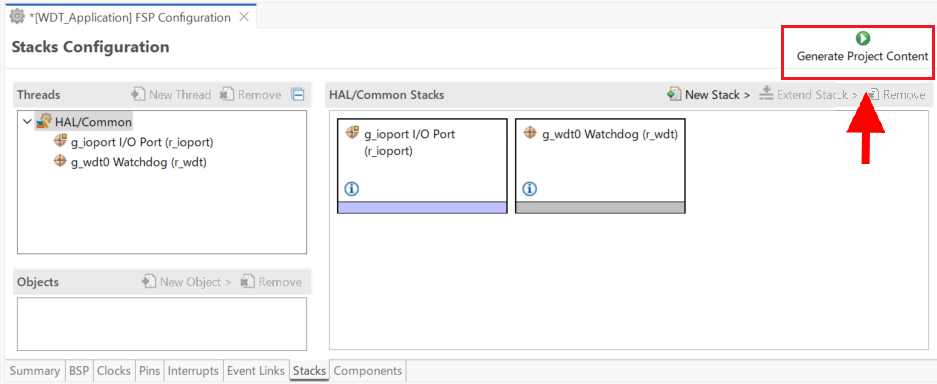
Task: Select the Stacks tab
Action: pos(309,371)
